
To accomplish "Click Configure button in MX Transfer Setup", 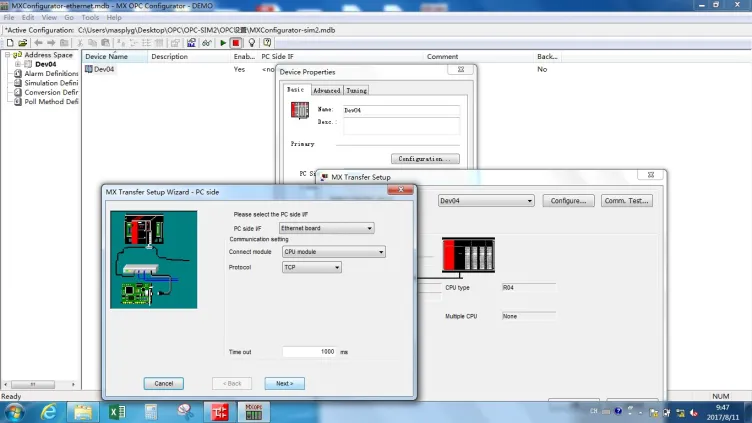I will pyautogui.click(x=568, y=201).
